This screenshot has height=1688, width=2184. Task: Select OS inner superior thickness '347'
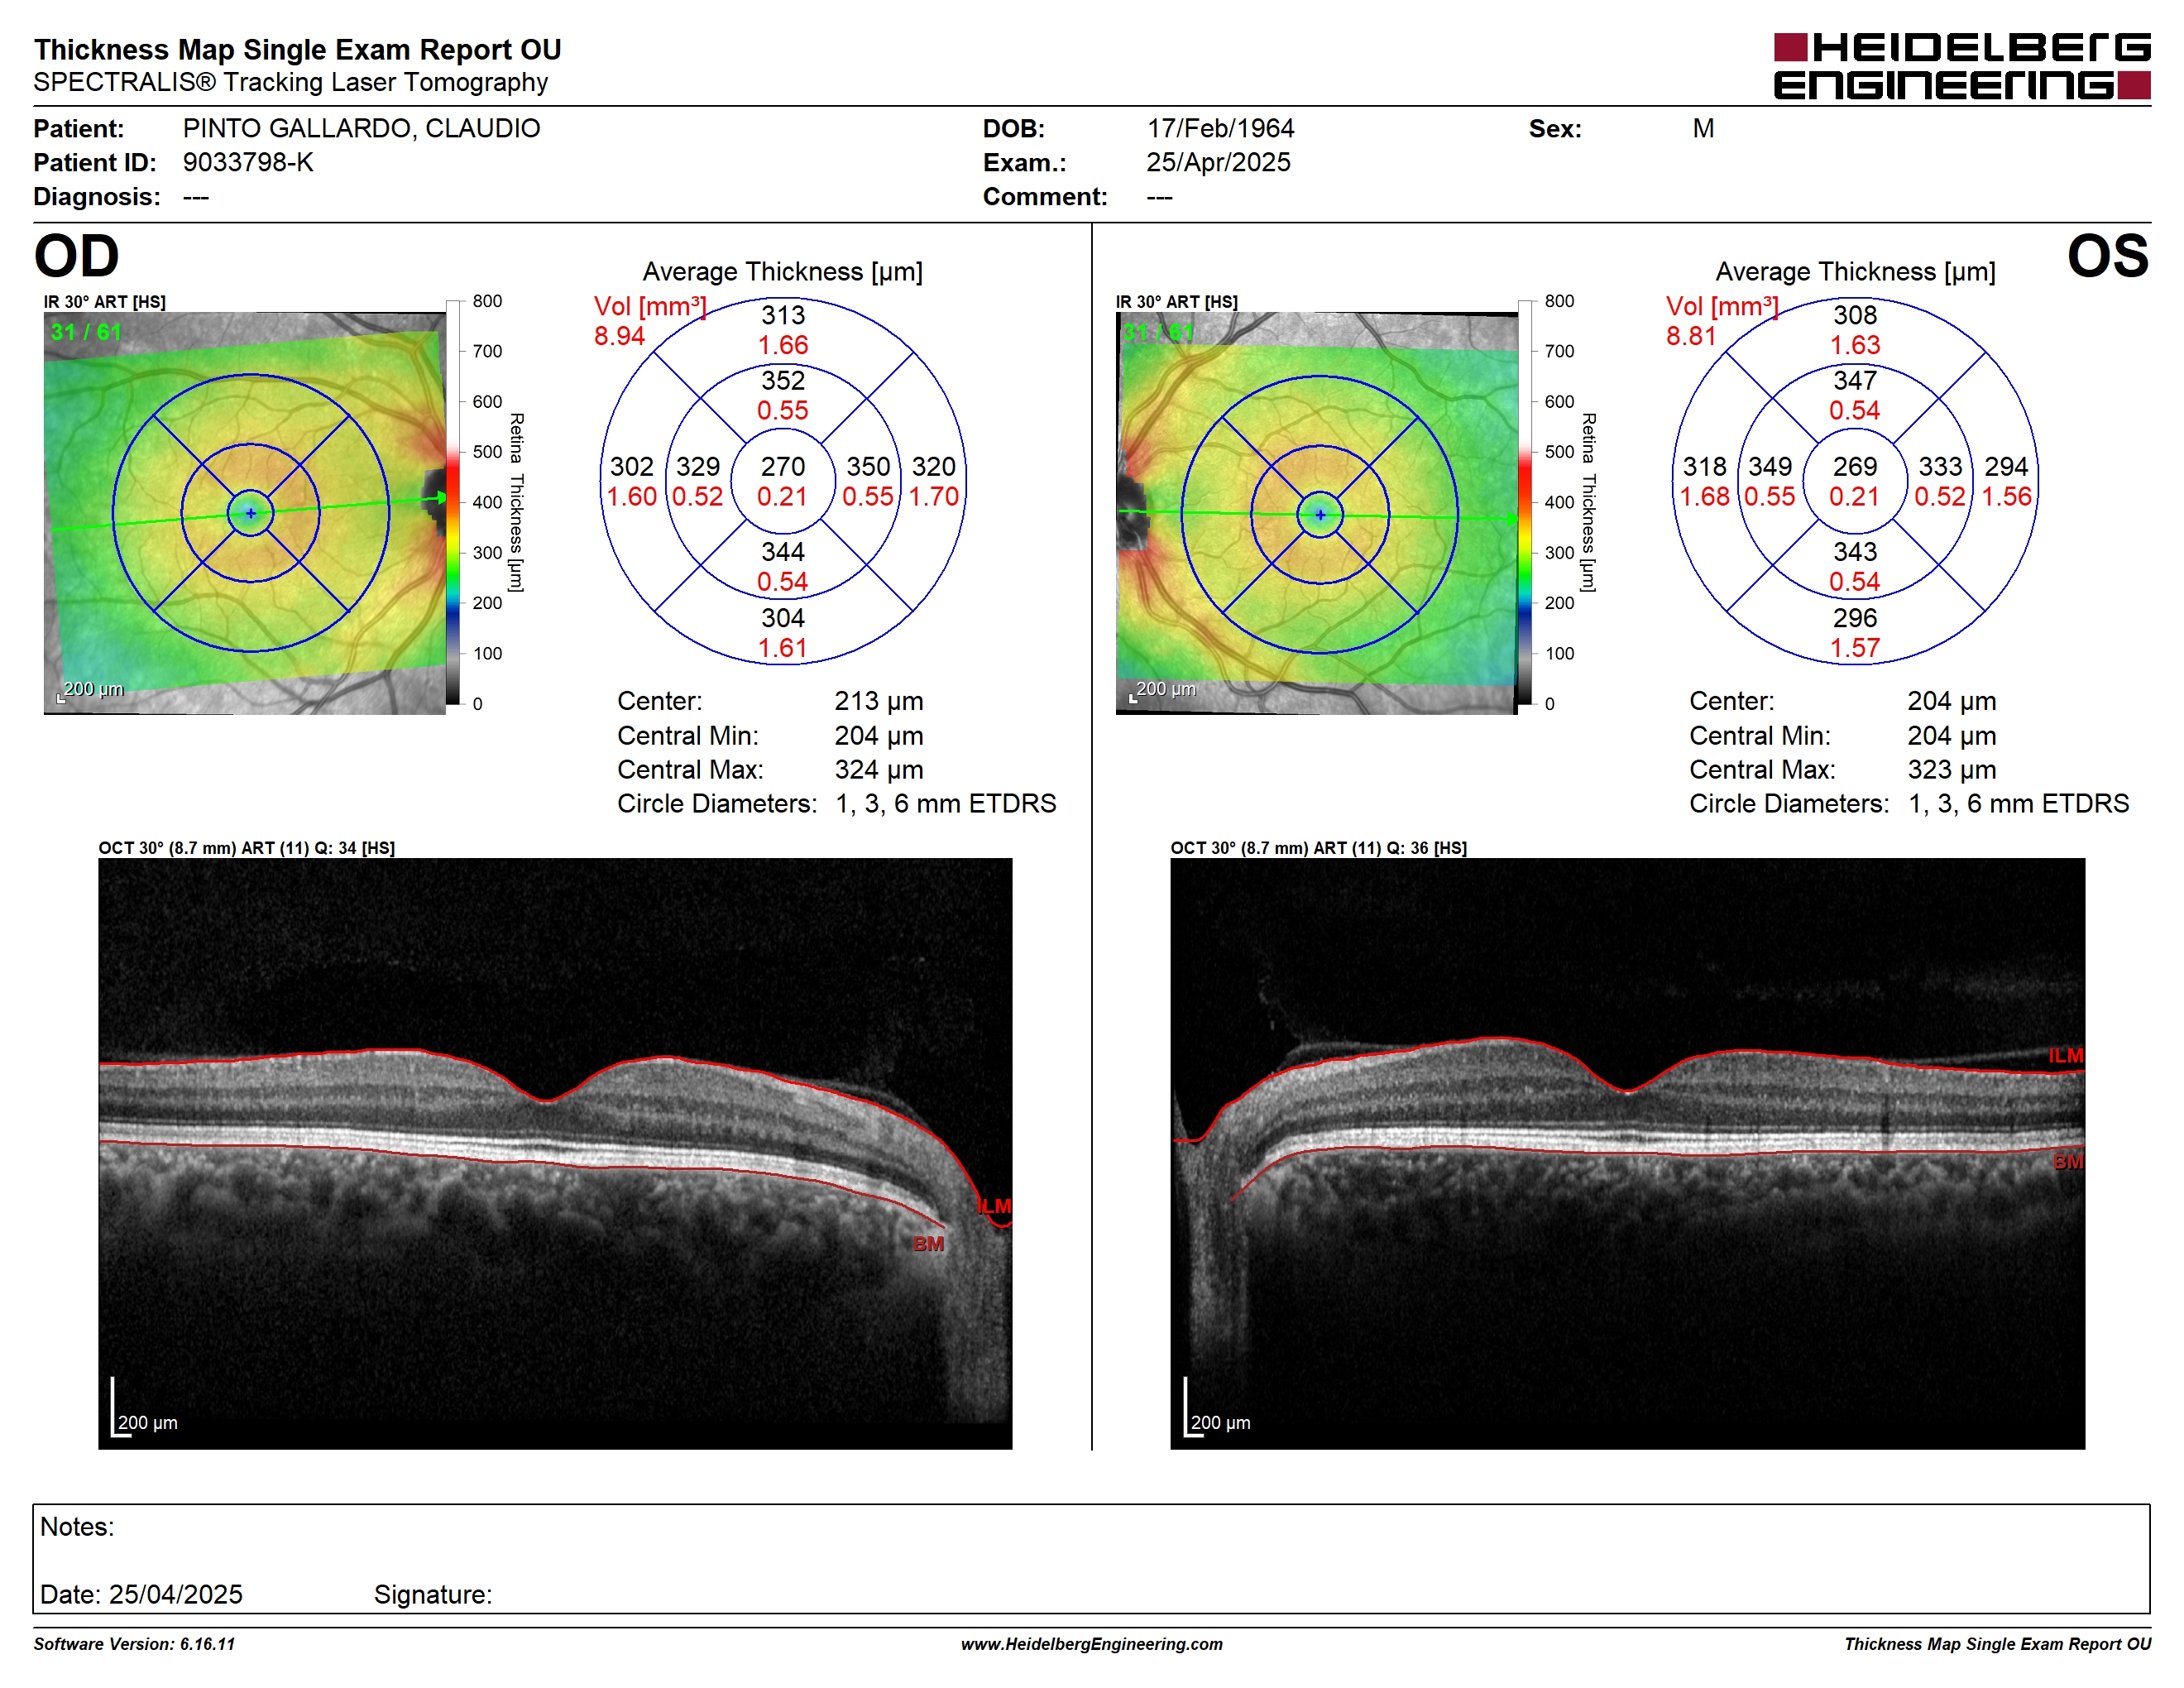point(1855,381)
